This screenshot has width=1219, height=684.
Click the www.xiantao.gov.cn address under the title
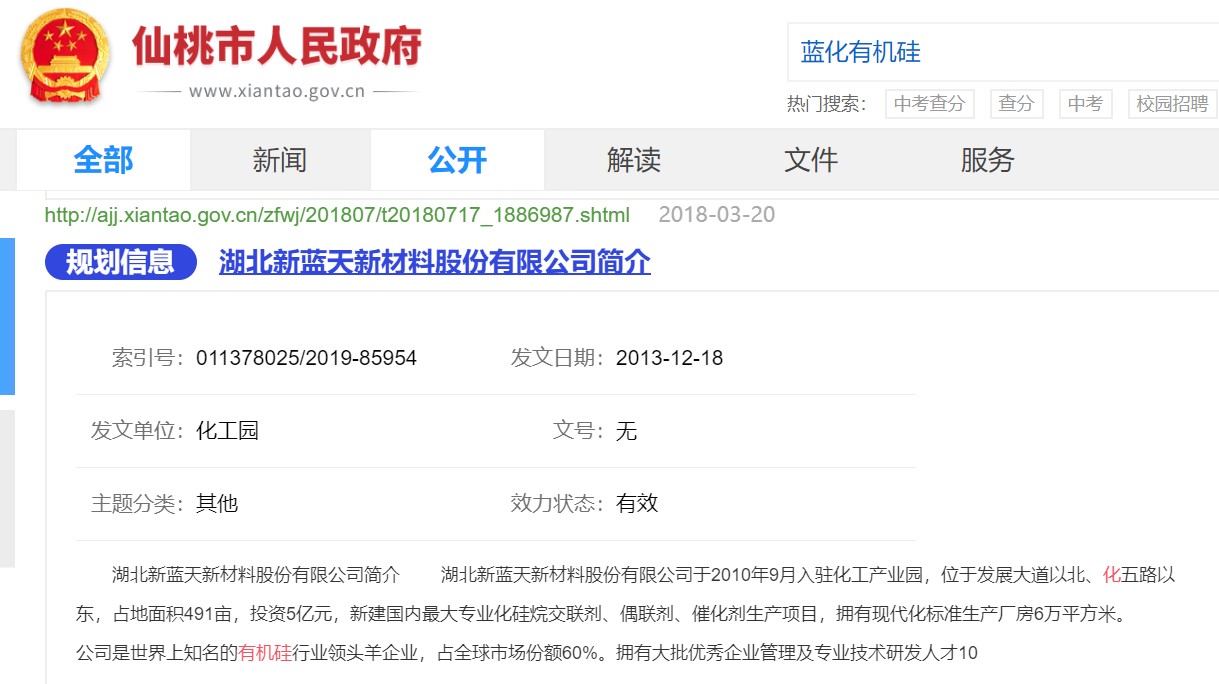coord(277,91)
